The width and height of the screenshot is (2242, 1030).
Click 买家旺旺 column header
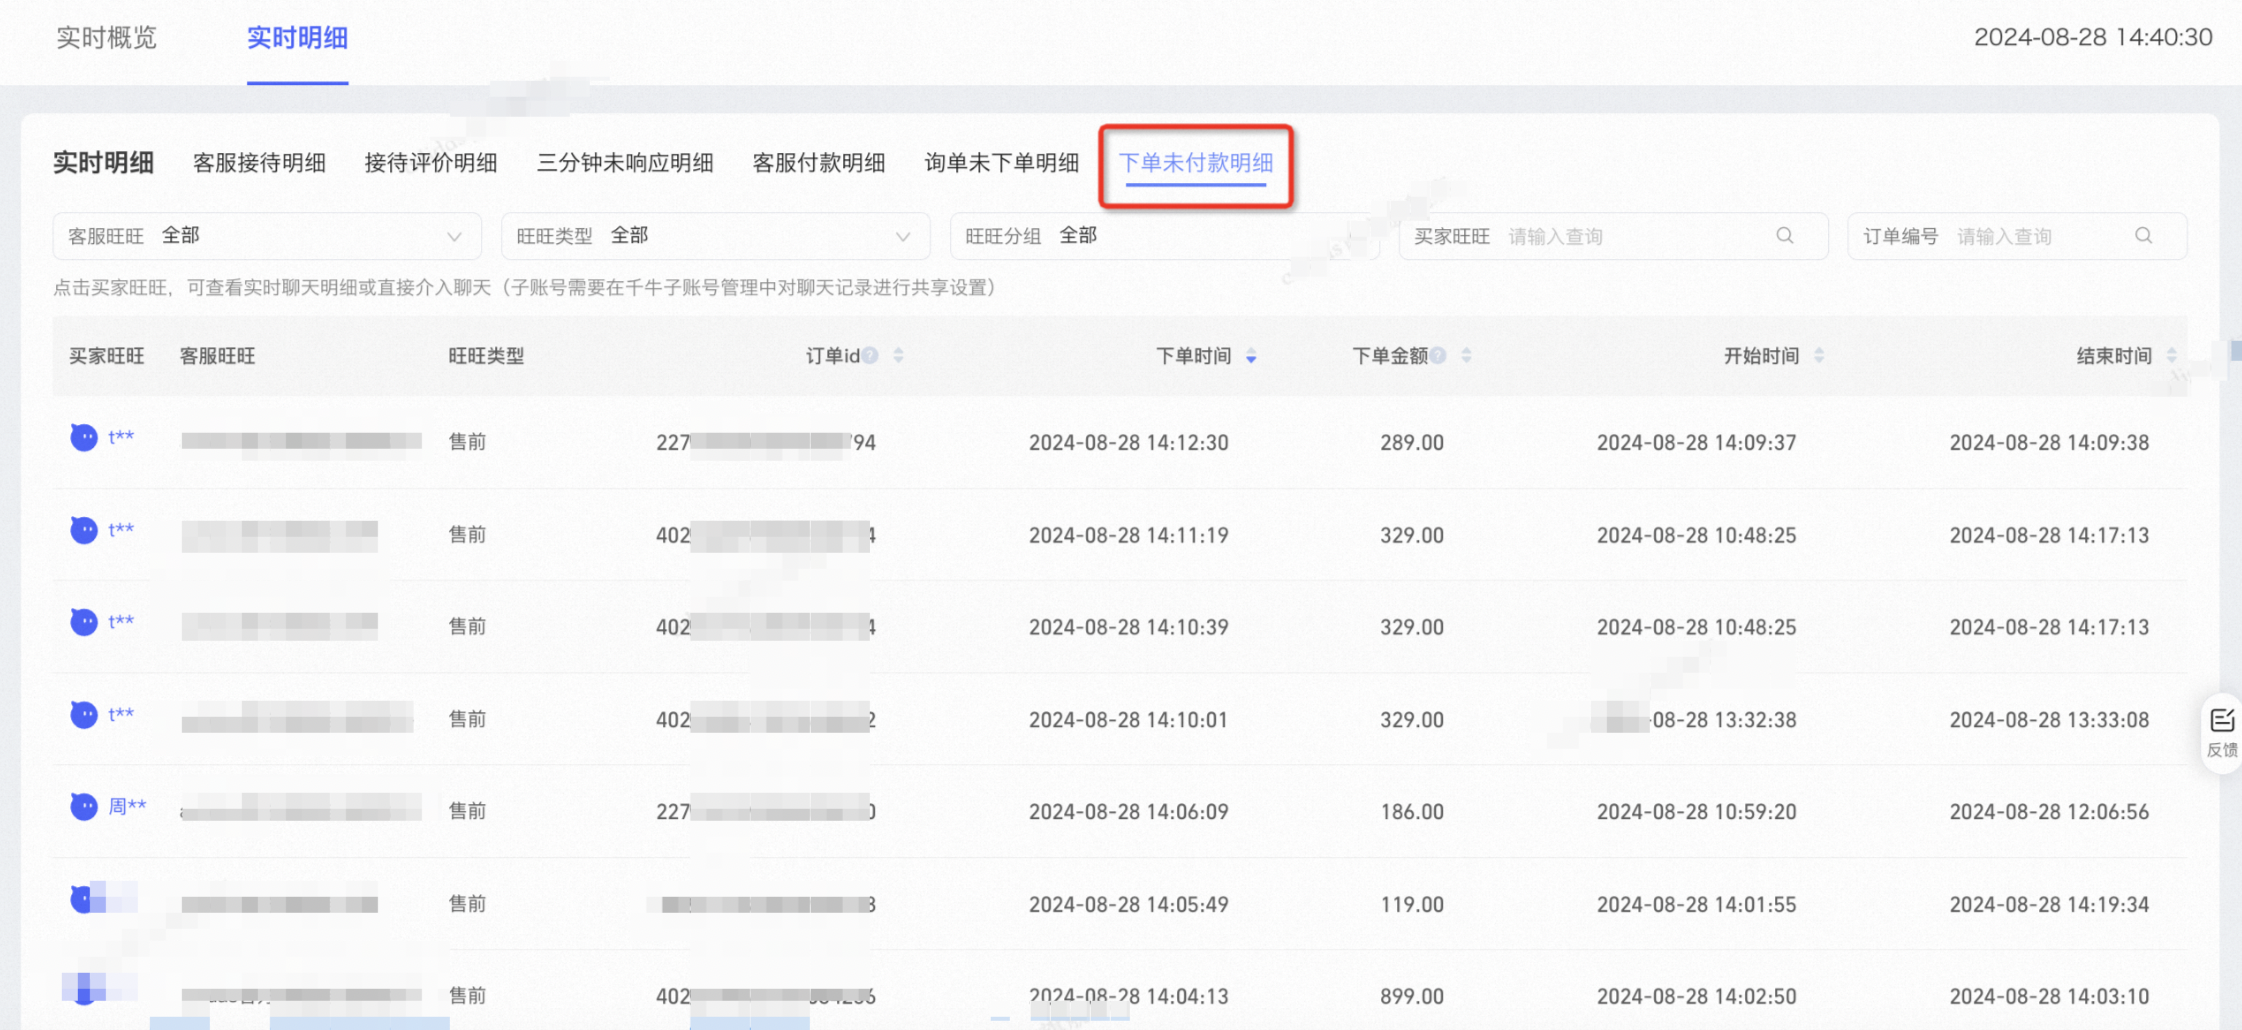(x=107, y=356)
